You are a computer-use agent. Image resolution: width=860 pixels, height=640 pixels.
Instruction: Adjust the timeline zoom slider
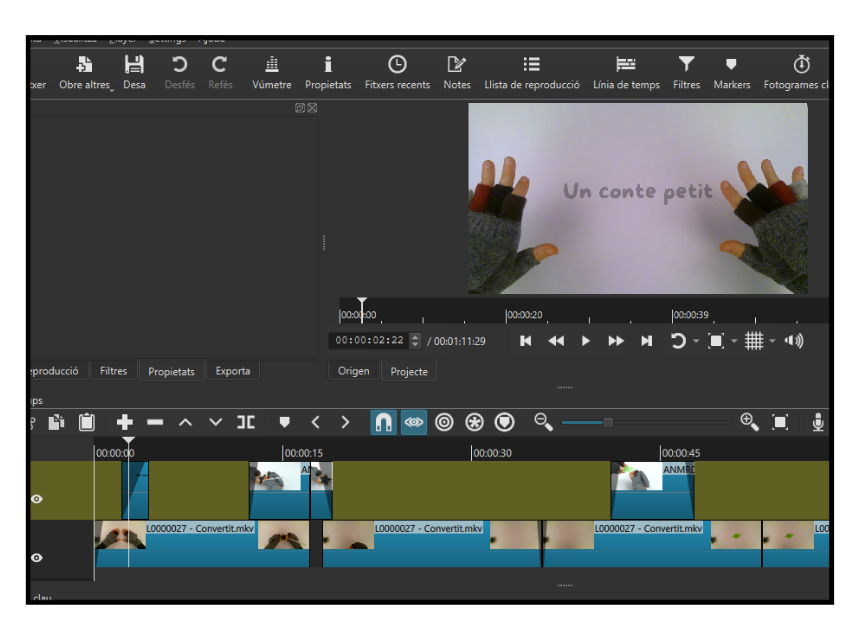coord(607,423)
